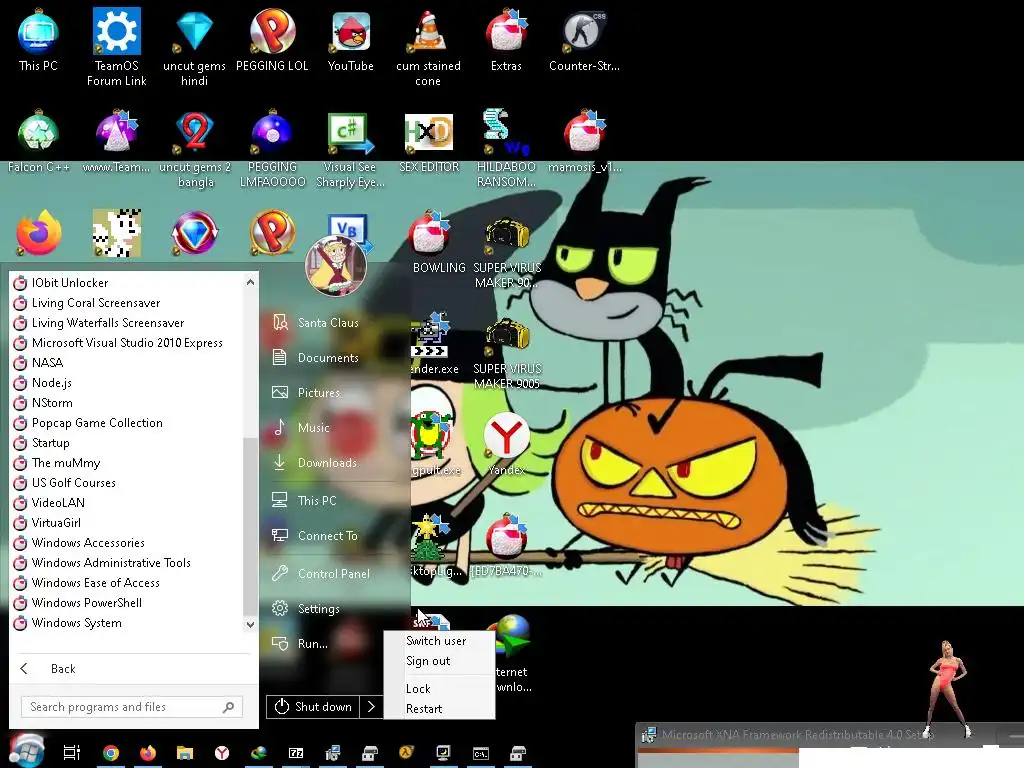Click the PEGGING LOL Peggle desktop icon

272,40
